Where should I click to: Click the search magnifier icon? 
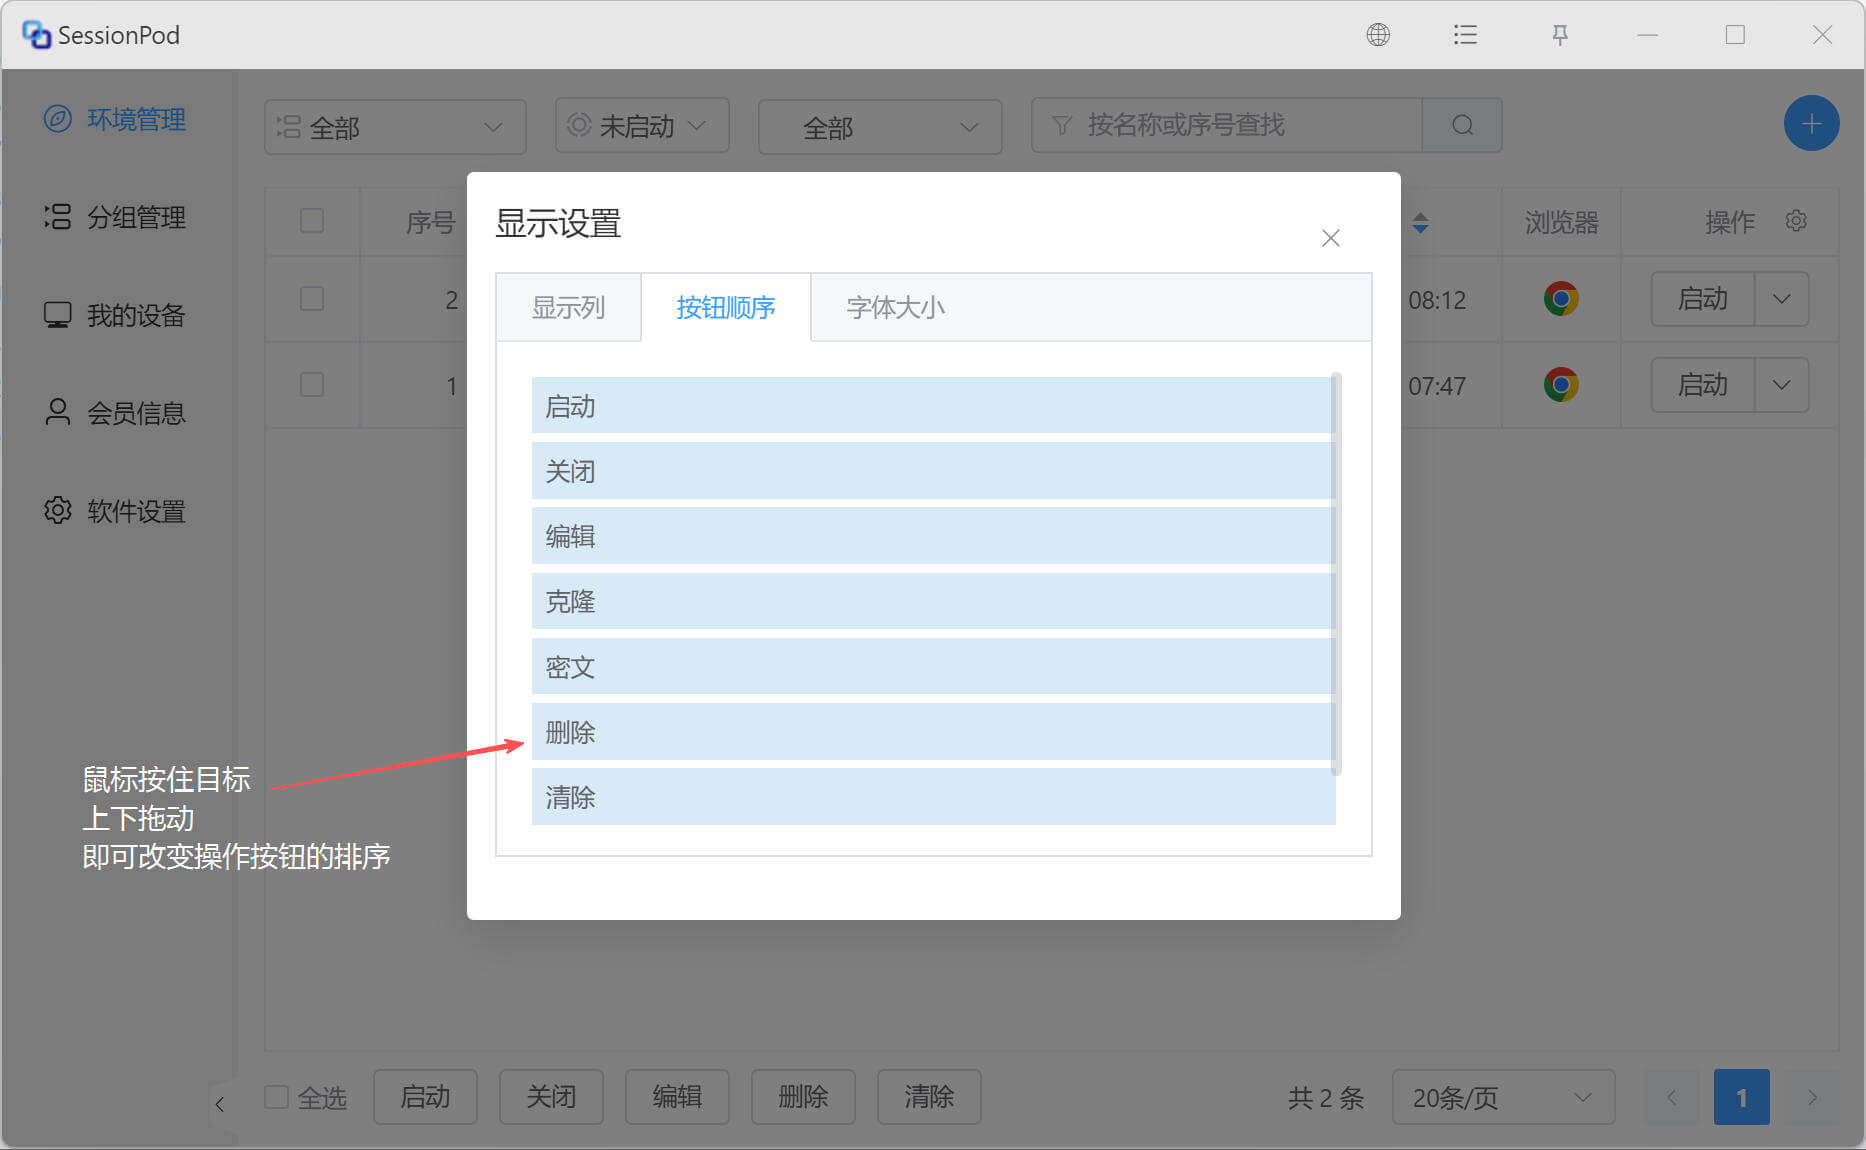click(1462, 125)
